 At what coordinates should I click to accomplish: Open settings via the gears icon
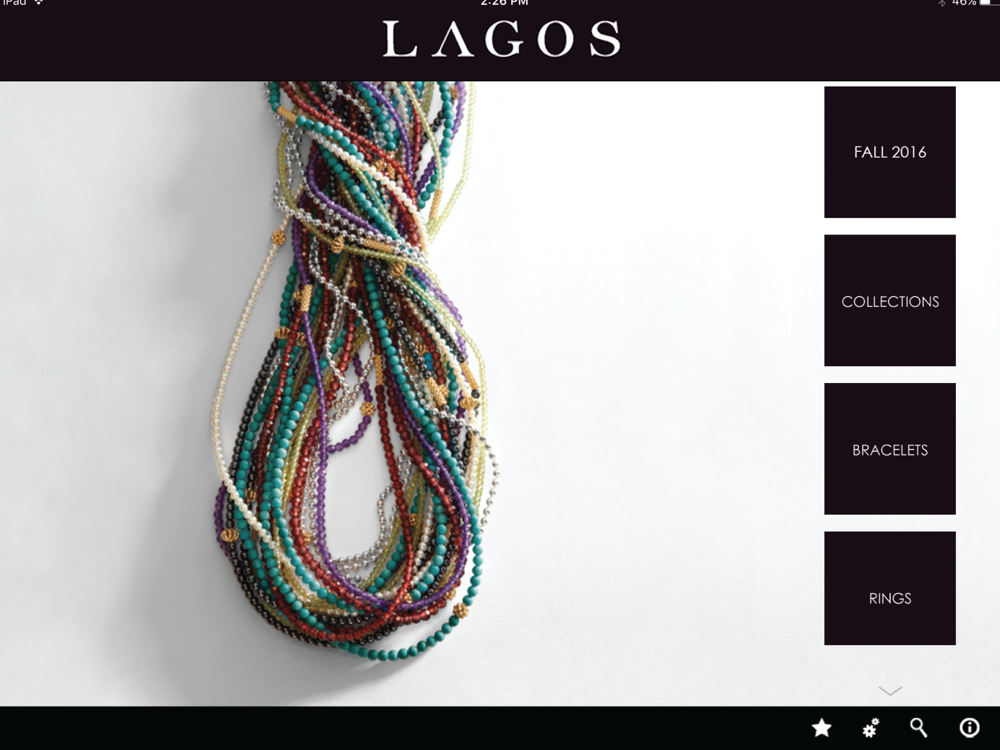point(871,728)
